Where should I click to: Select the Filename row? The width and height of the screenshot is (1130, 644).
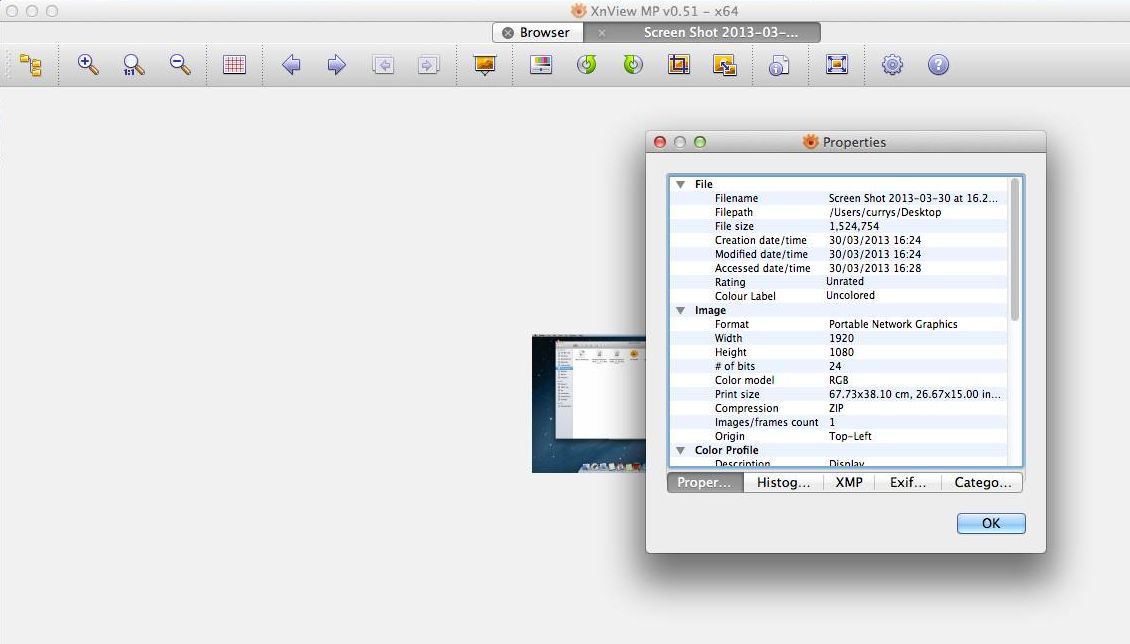tap(839, 198)
